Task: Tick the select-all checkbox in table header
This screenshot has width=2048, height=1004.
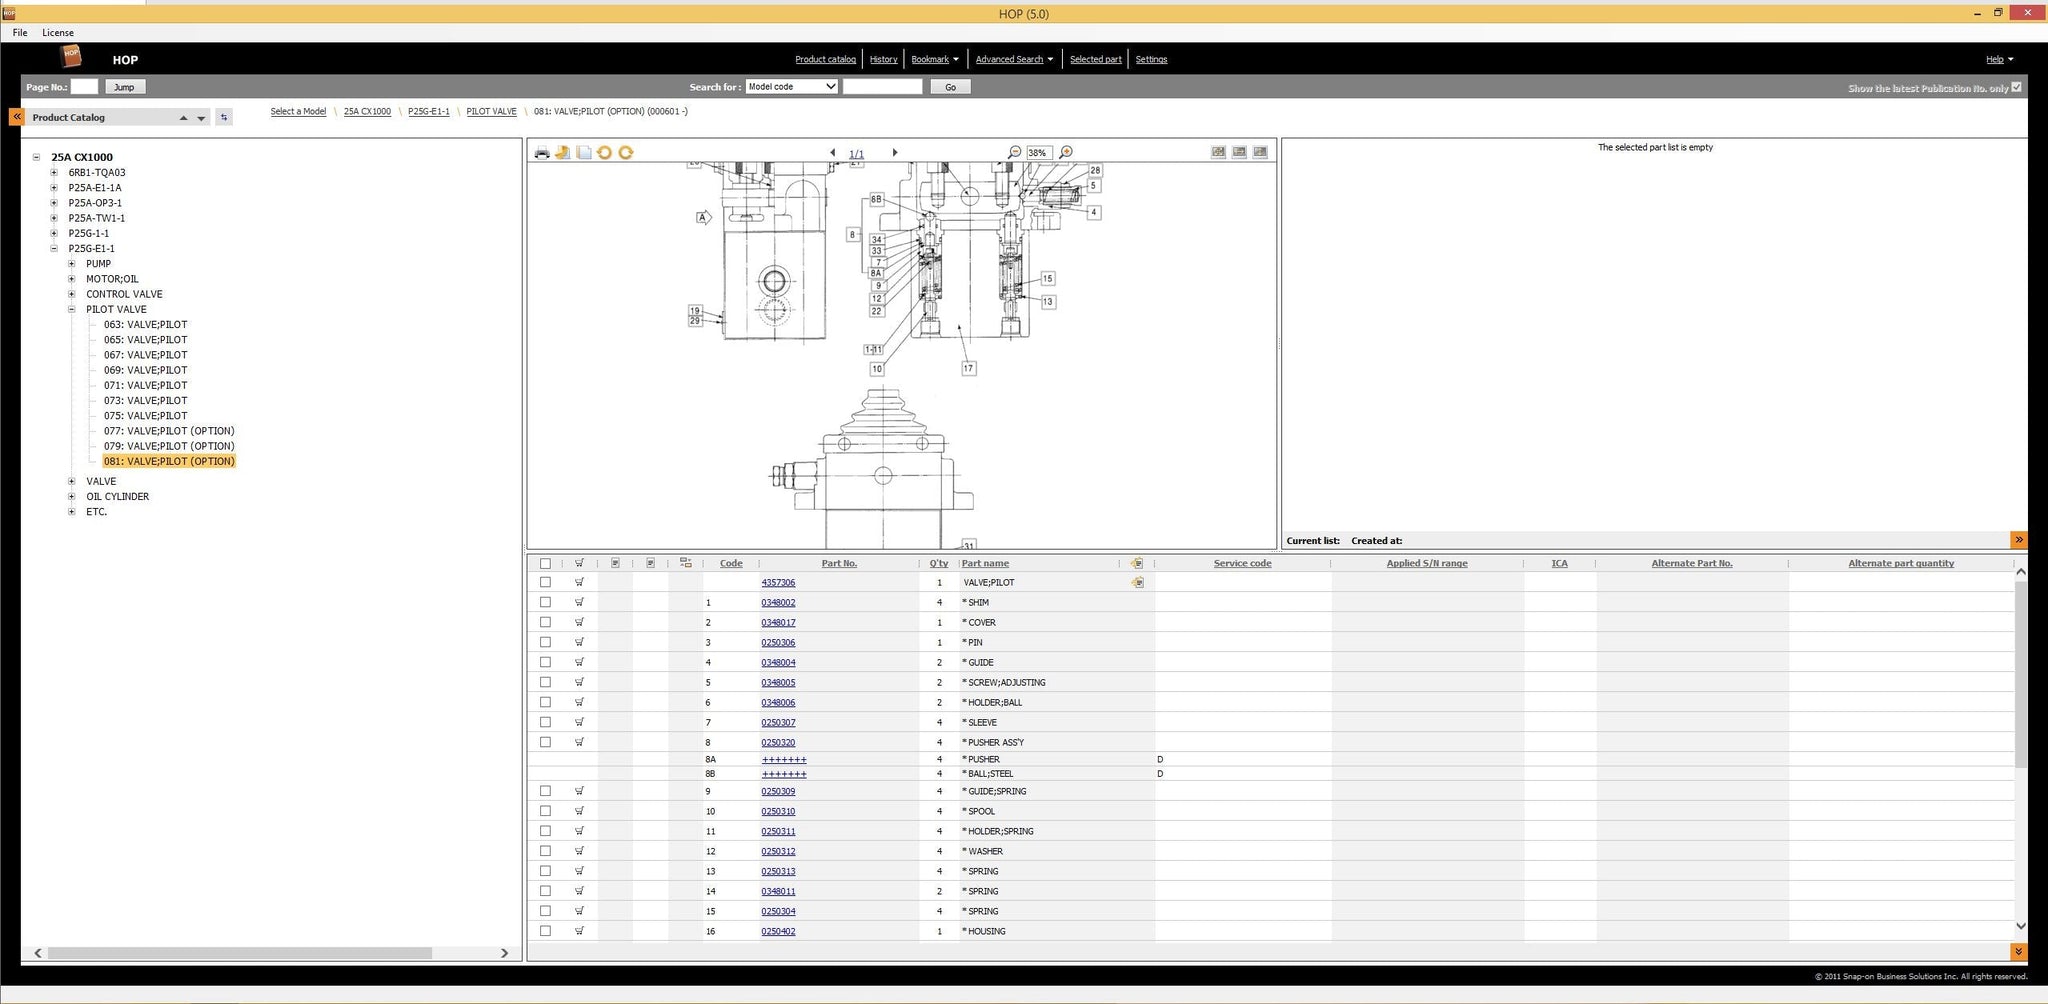Action: click(545, 564)
